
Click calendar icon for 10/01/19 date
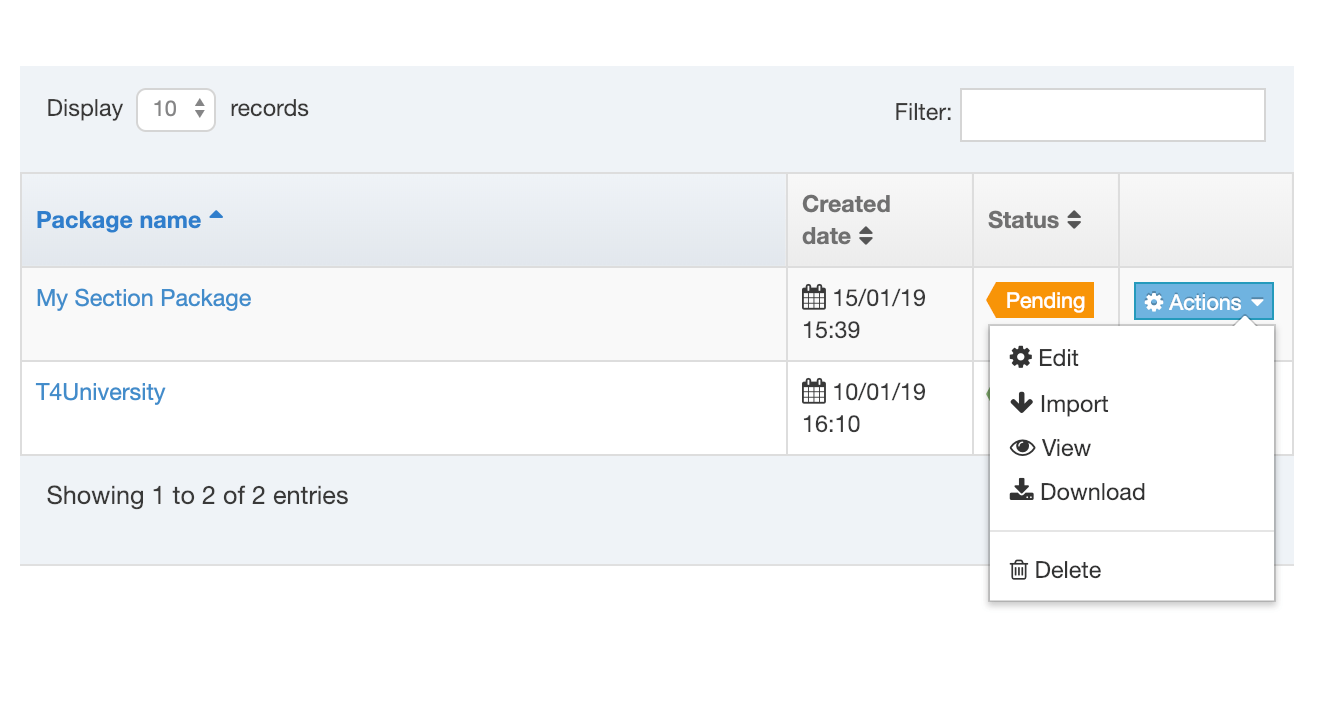[x=814, y=392]
